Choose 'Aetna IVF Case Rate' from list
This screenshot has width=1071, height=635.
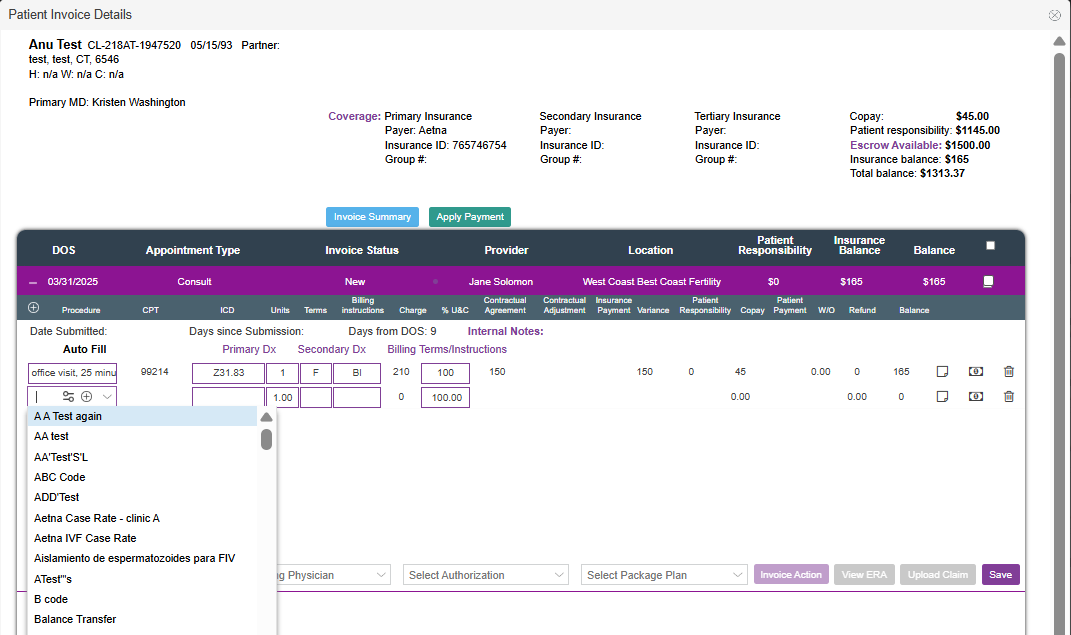coord(85,538)
